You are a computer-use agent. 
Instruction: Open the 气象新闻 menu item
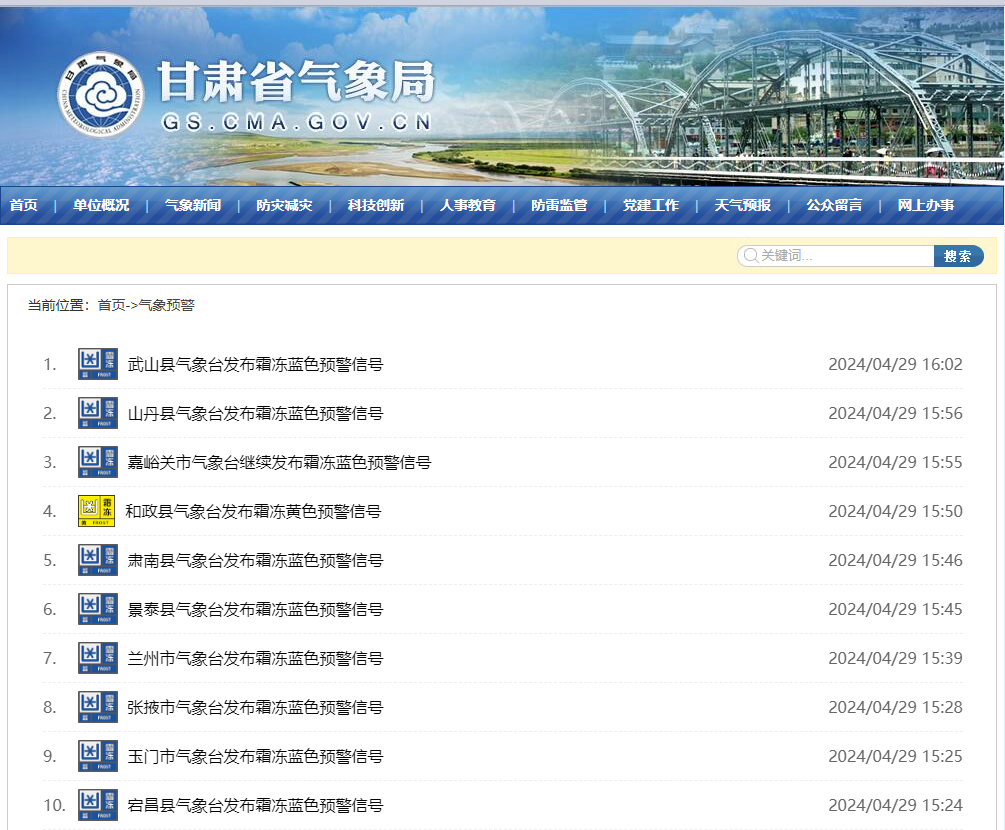(x=193, y=205)
